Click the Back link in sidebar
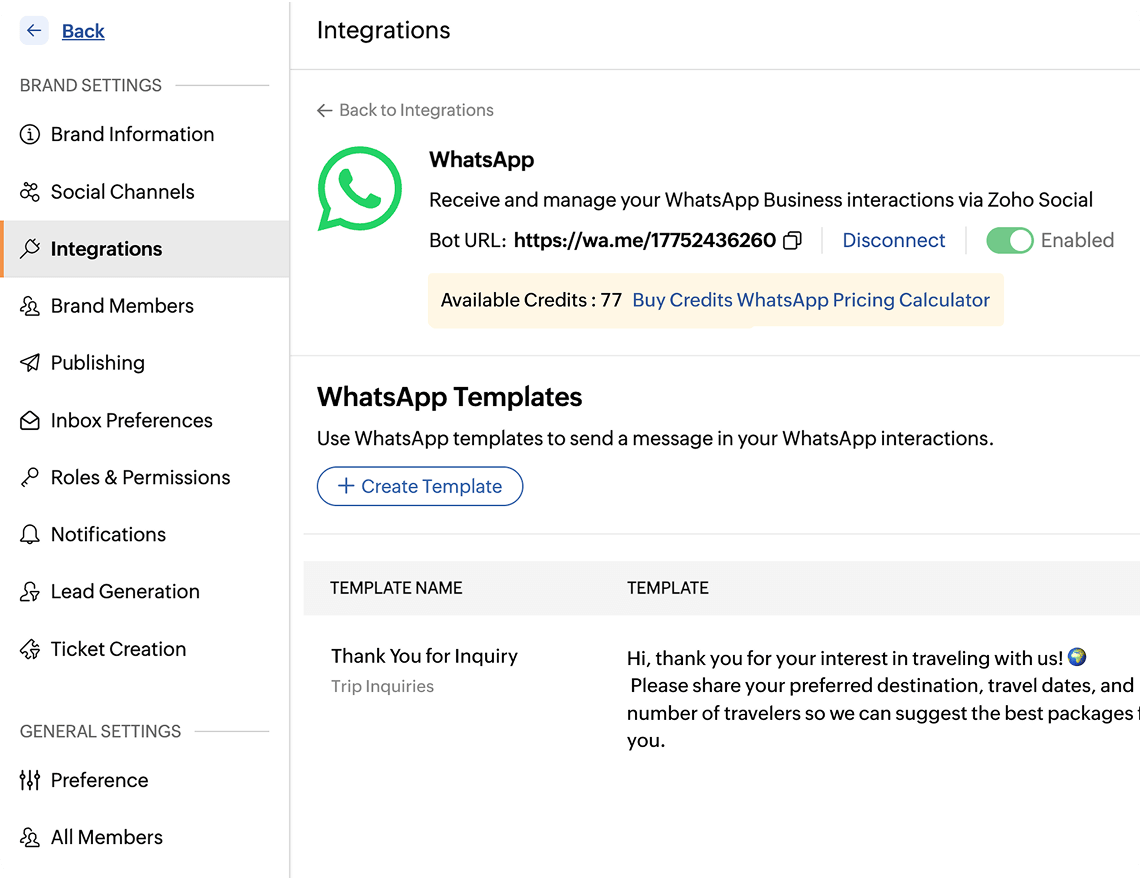Viewport: 1140px width, 878px height. point(83,31)
